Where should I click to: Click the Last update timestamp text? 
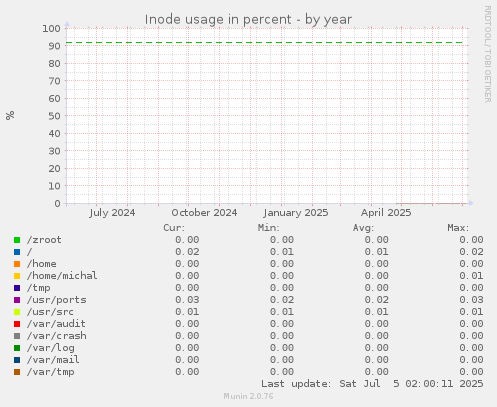coord(372,384)
